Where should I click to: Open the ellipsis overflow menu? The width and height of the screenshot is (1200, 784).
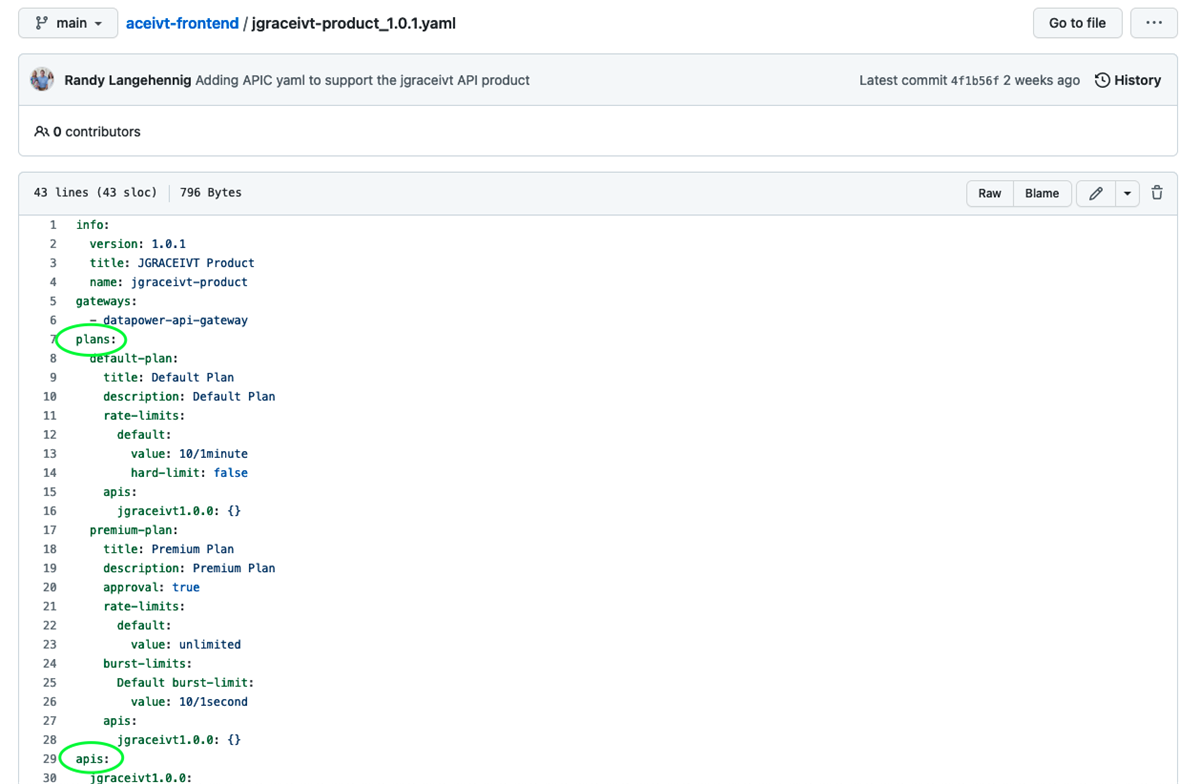click(1154, 22)
